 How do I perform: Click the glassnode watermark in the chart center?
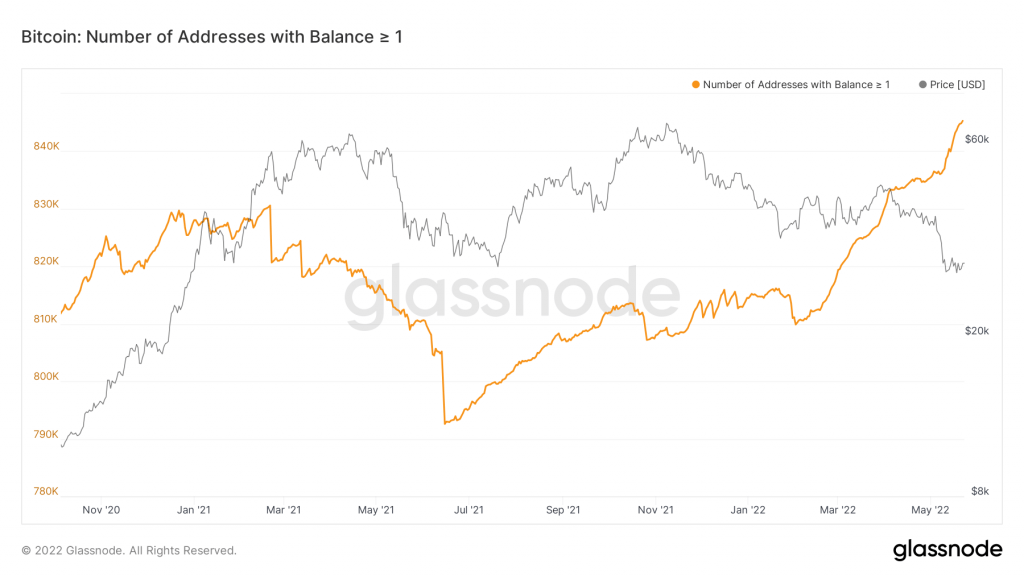tap(512, 297)
